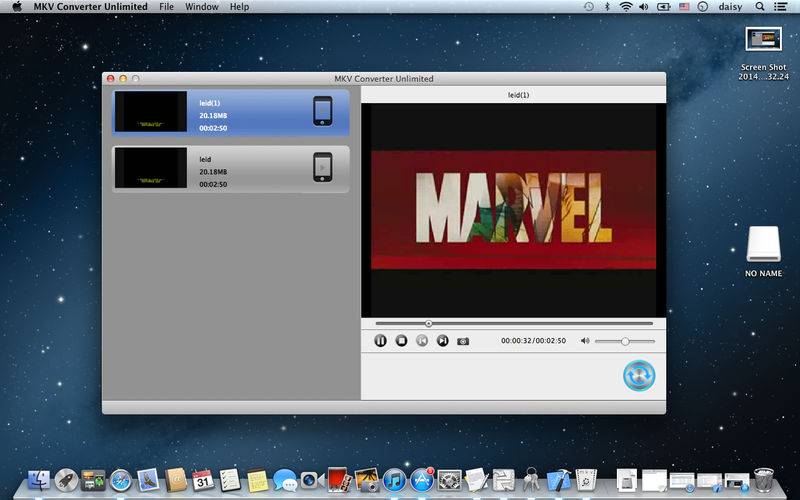Screen dimensions: 800x500
Task: Open the US flag input source menu
Action: click(x=684, y=7)
